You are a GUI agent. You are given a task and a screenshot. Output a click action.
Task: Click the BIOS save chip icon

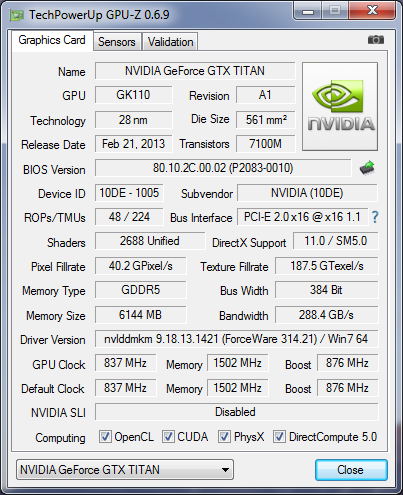coord(367,168)
